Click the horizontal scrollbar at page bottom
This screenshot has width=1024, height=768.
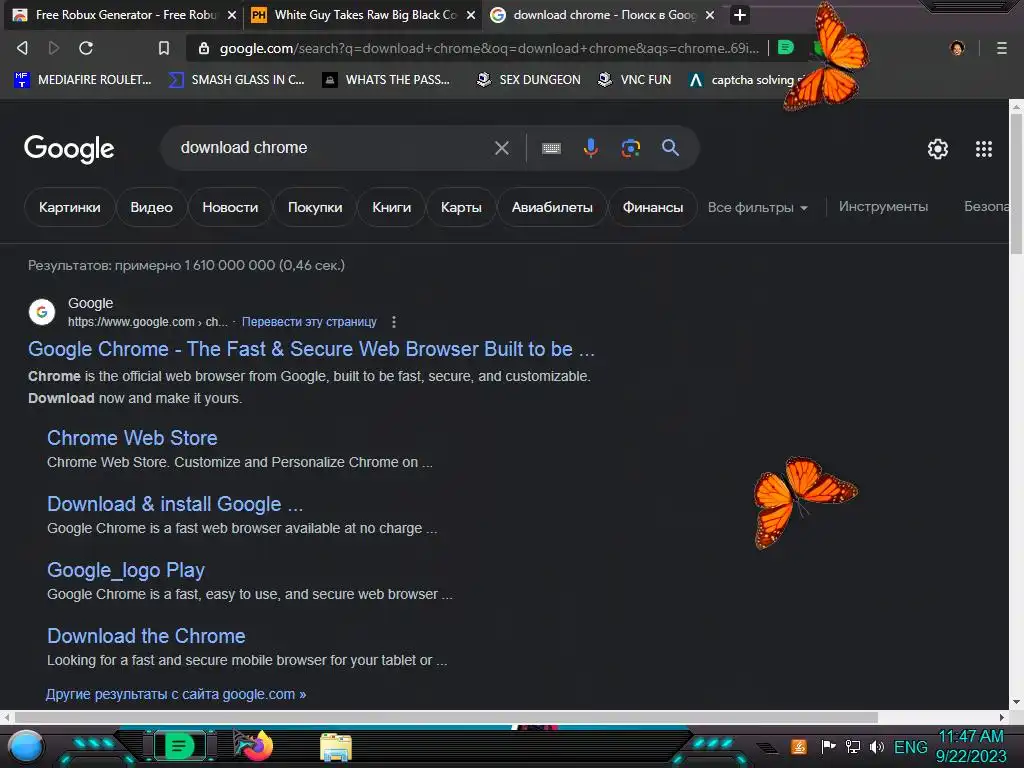tap(446, 717)
